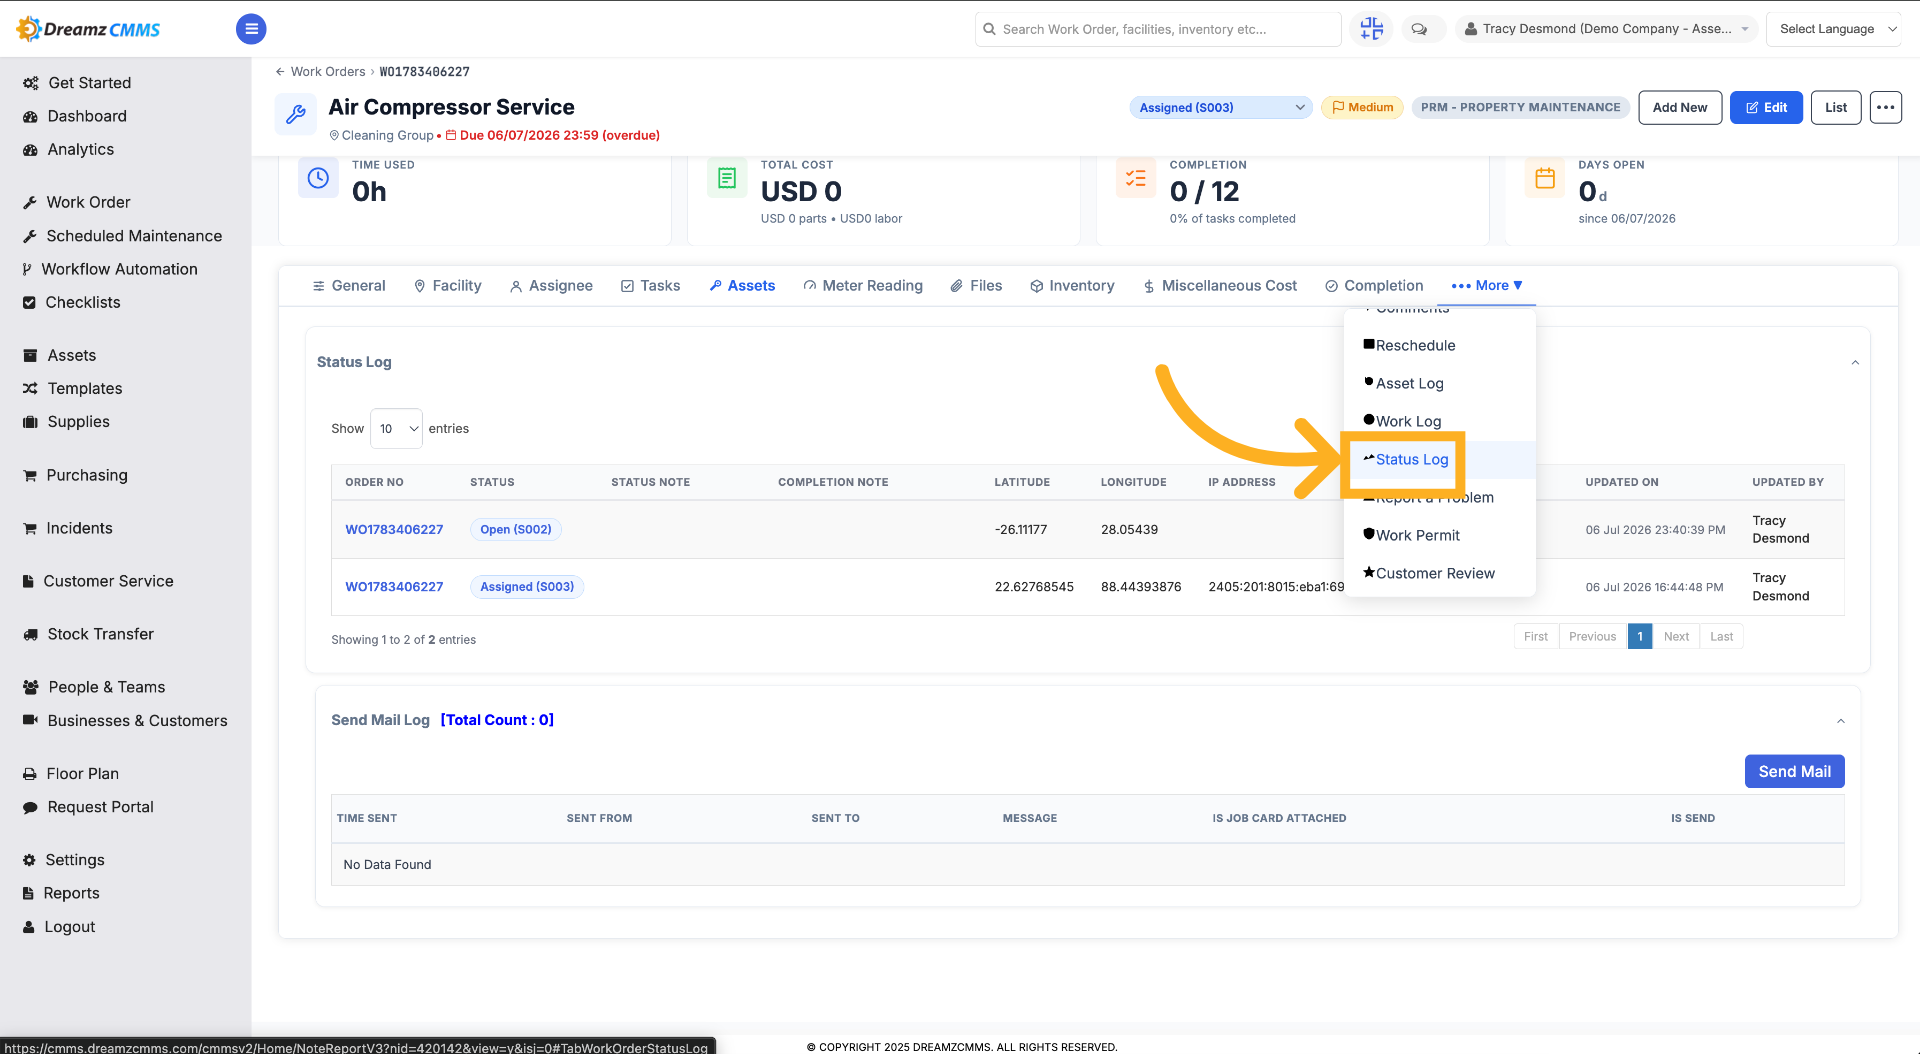Select Work Permit from More menu

pyautogui.click(x=1417, y=535)
